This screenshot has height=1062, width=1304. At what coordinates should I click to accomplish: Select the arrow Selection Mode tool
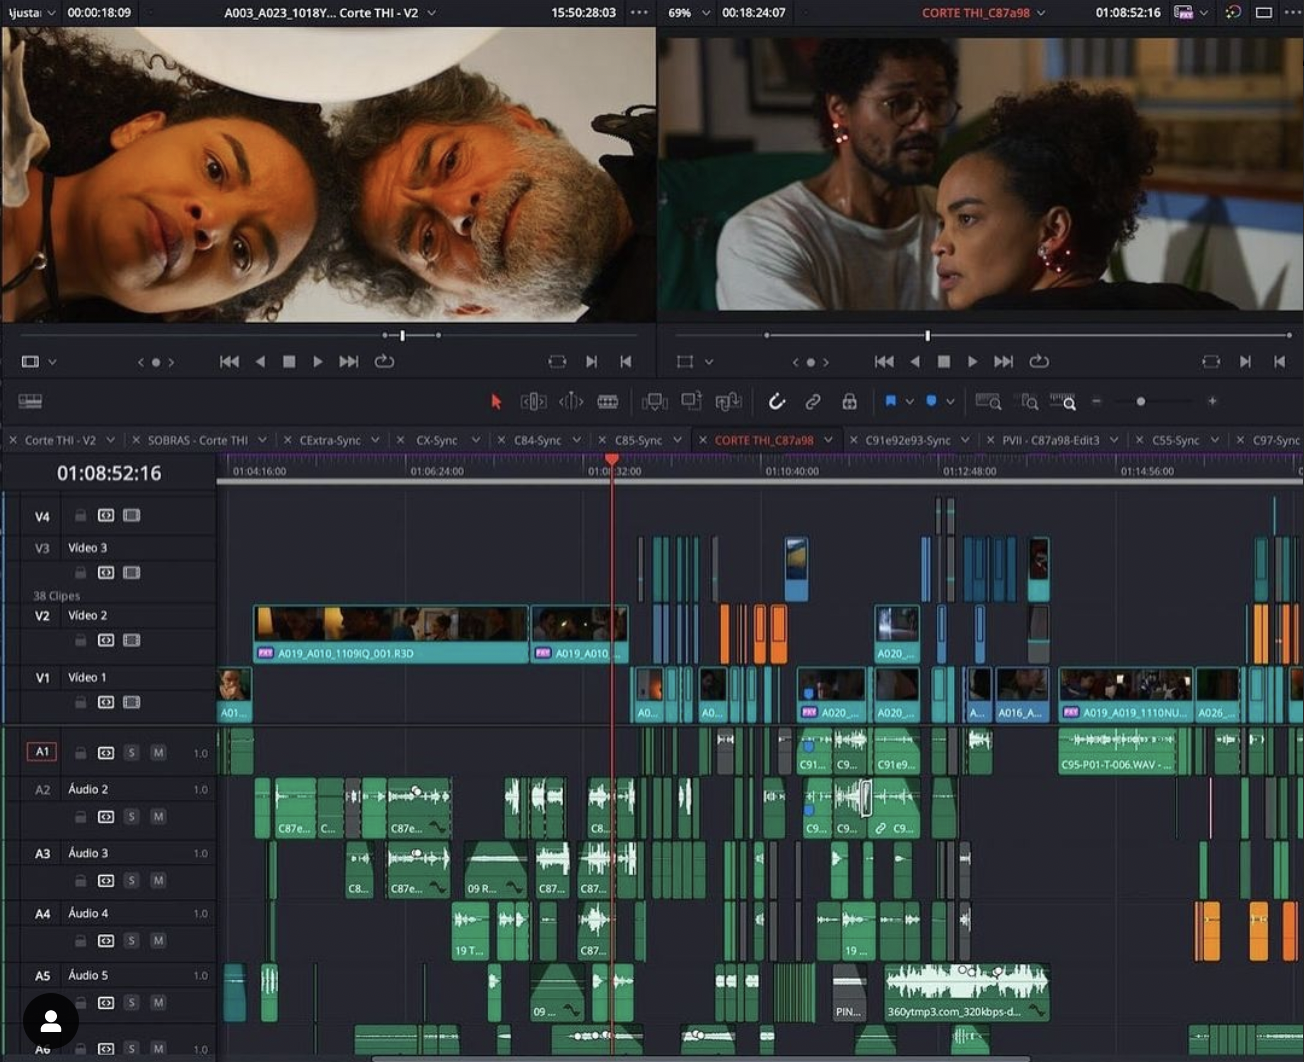496,401
